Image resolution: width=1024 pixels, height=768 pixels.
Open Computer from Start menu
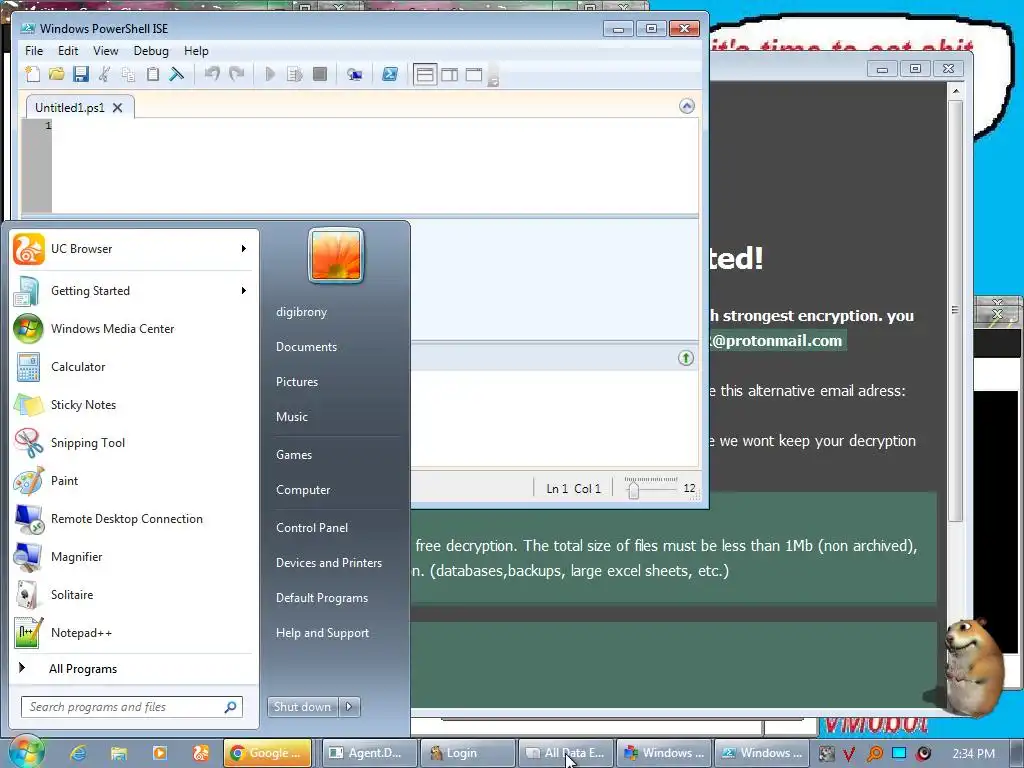point(303,490)
